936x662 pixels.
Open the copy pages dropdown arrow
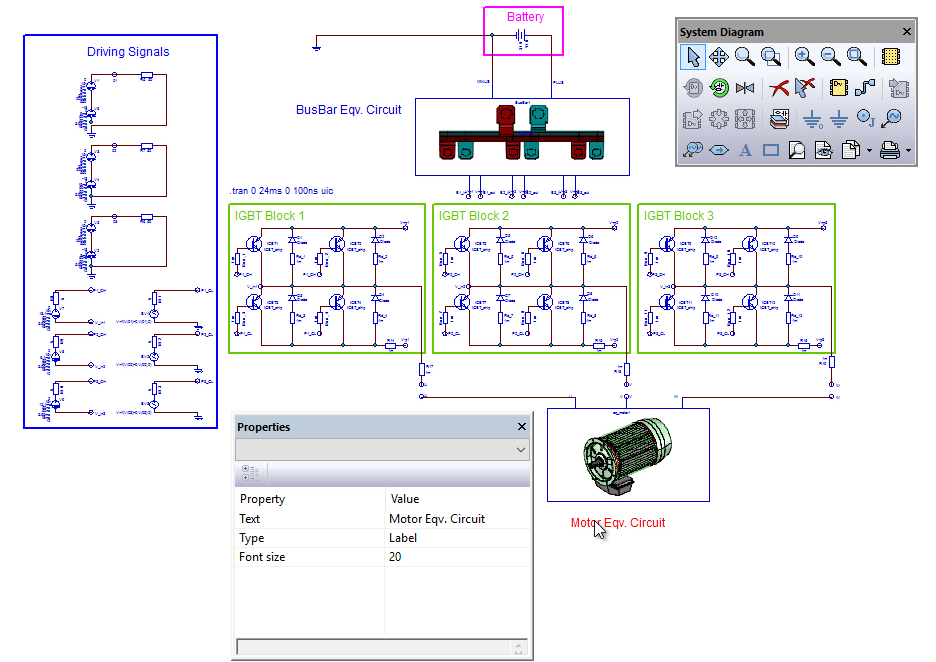870,151
